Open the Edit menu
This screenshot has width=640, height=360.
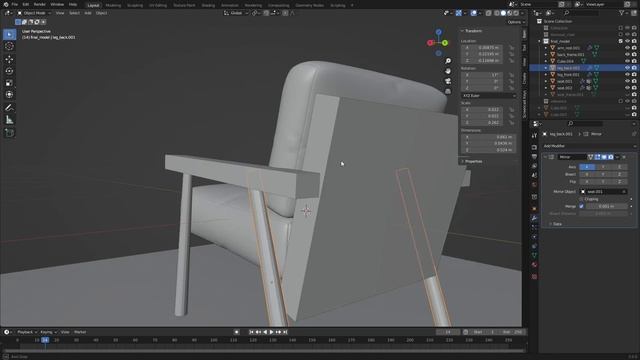click(x=26, y=4)
